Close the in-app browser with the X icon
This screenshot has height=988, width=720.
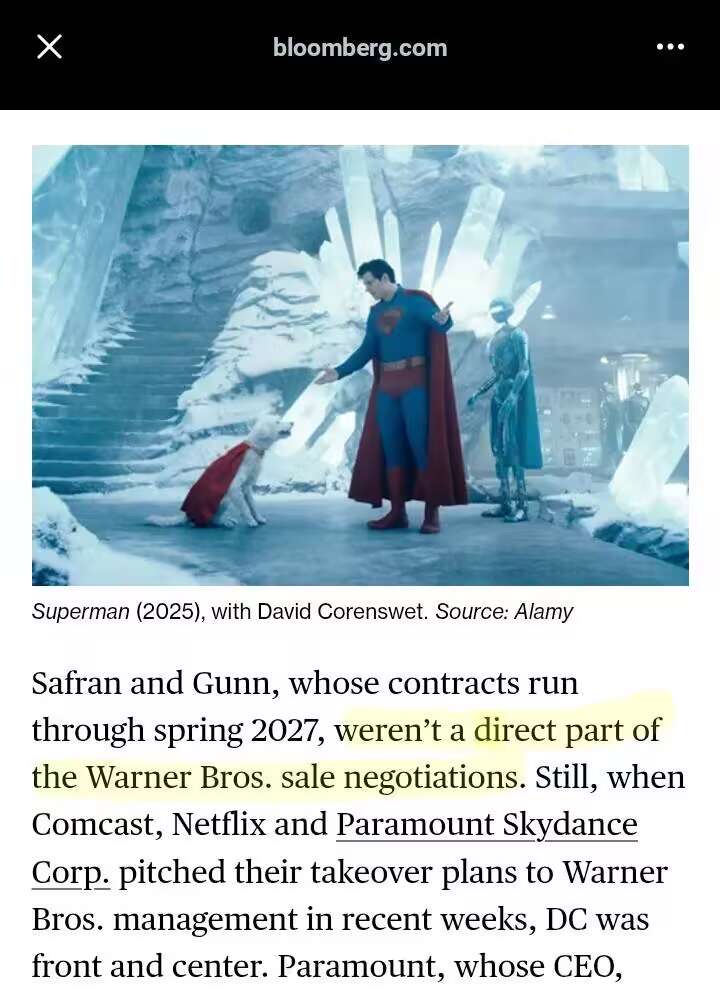pos(49,47)
